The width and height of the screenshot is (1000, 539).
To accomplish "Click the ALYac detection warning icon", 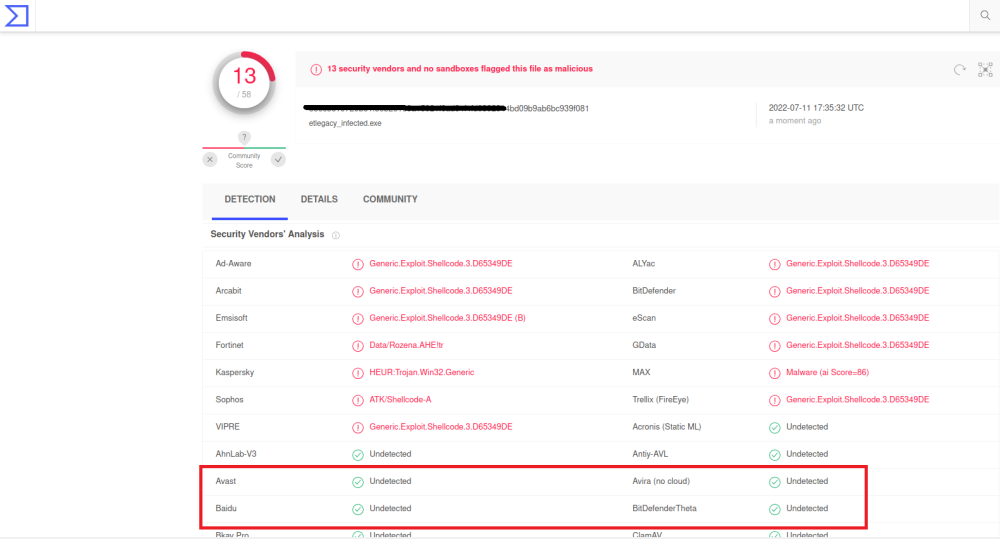I will [x=774, y=264].
